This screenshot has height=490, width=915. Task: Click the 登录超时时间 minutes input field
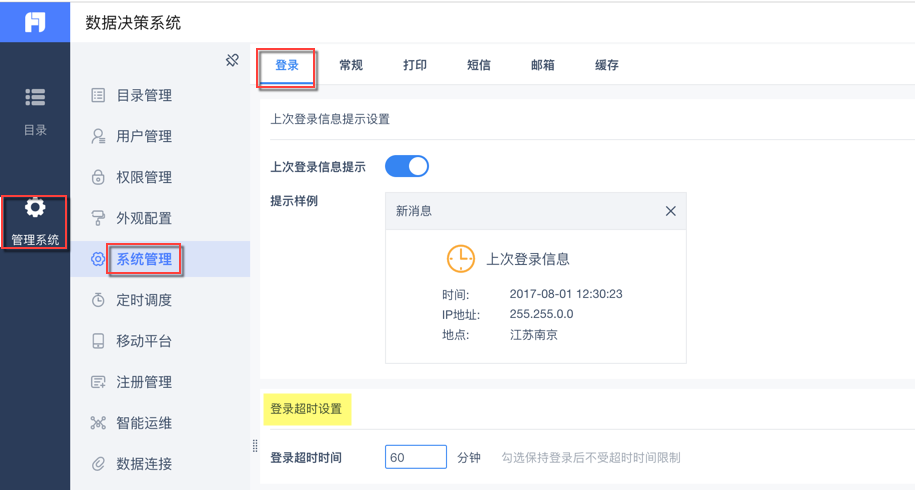coord(415,457)
